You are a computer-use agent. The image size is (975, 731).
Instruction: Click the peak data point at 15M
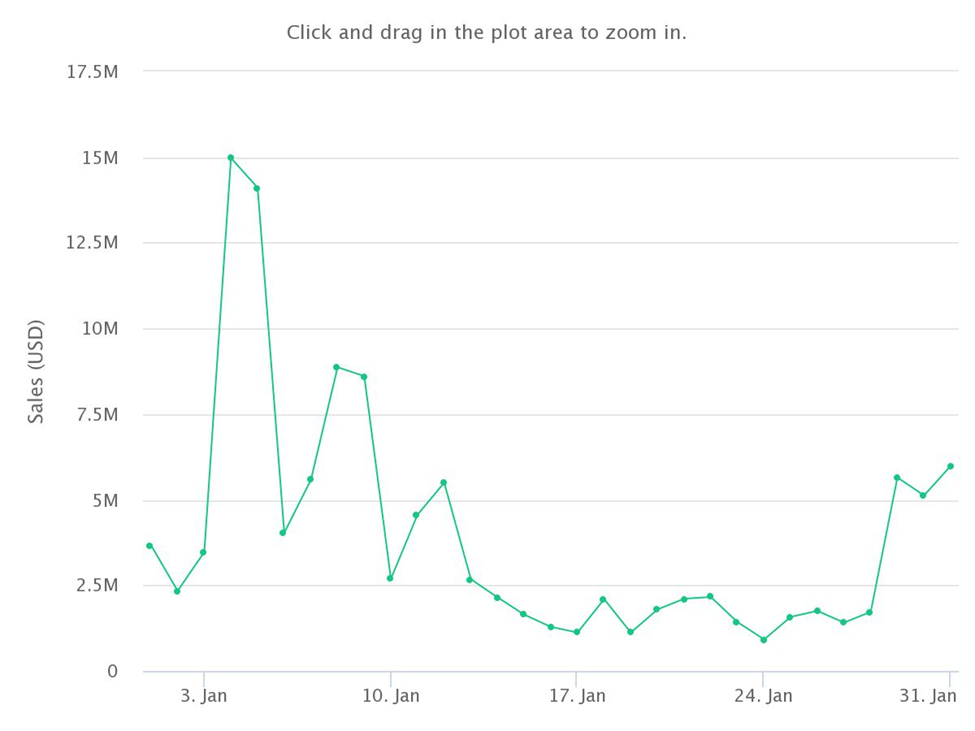point(231,158)
